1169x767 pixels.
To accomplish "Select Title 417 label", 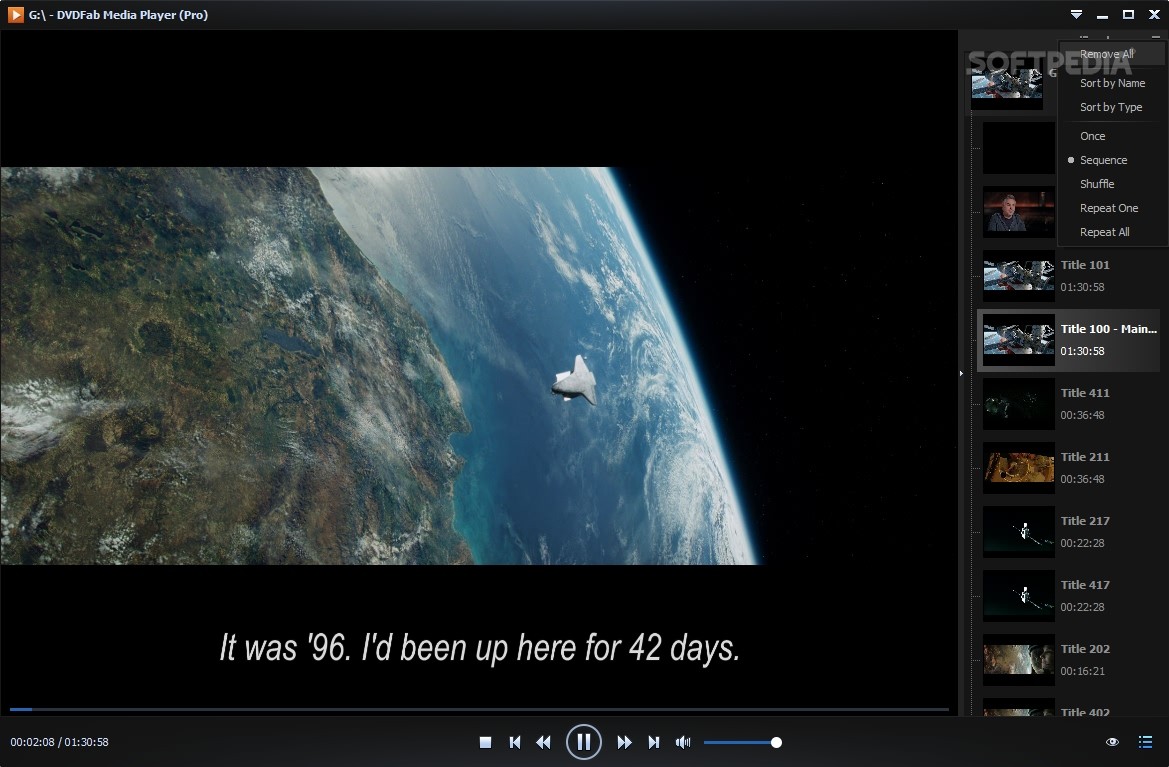I will tap(1085, 585).
